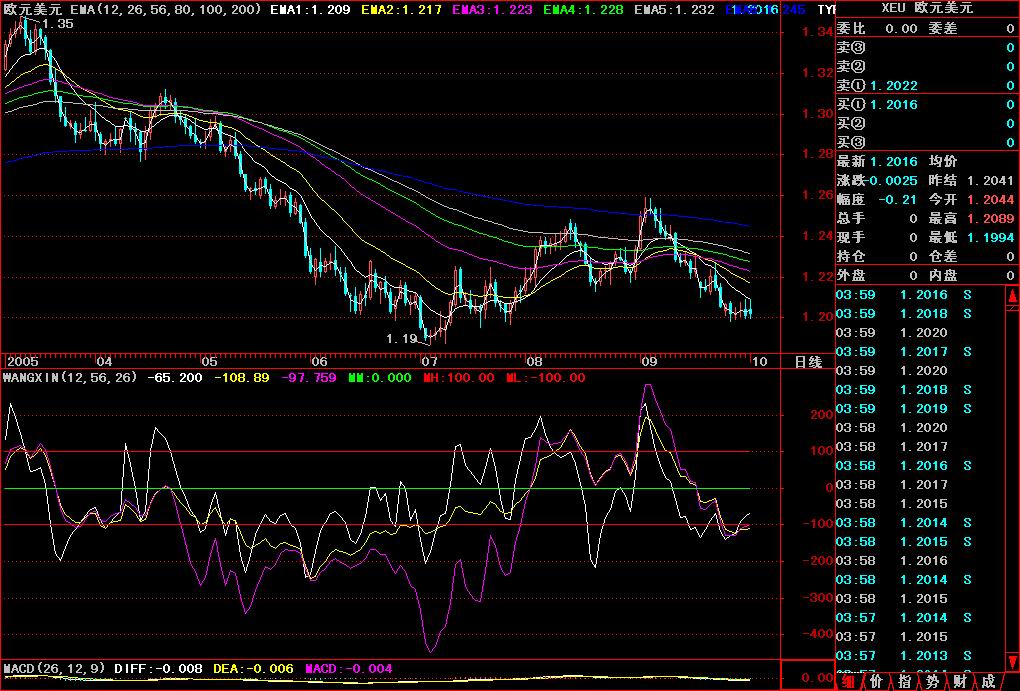Viewport: 1020px width, 691px height.
Task: Click the 内盘 label
Action: click(943, 275)
